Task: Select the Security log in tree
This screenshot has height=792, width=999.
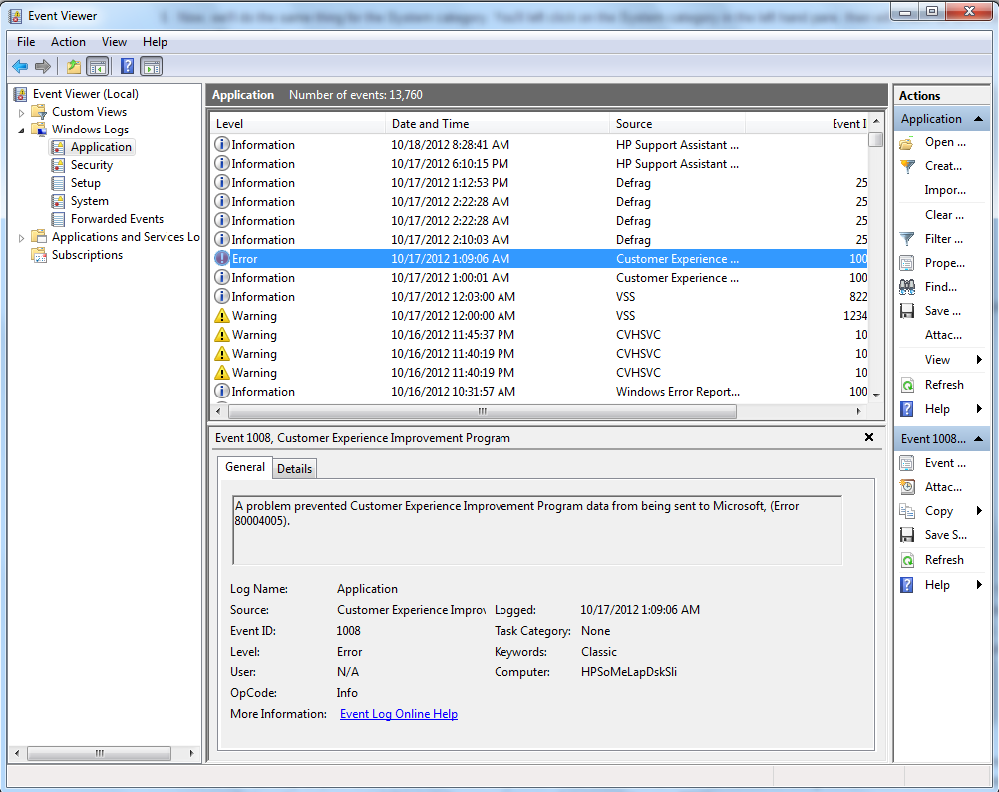Action: coord(91,165)
